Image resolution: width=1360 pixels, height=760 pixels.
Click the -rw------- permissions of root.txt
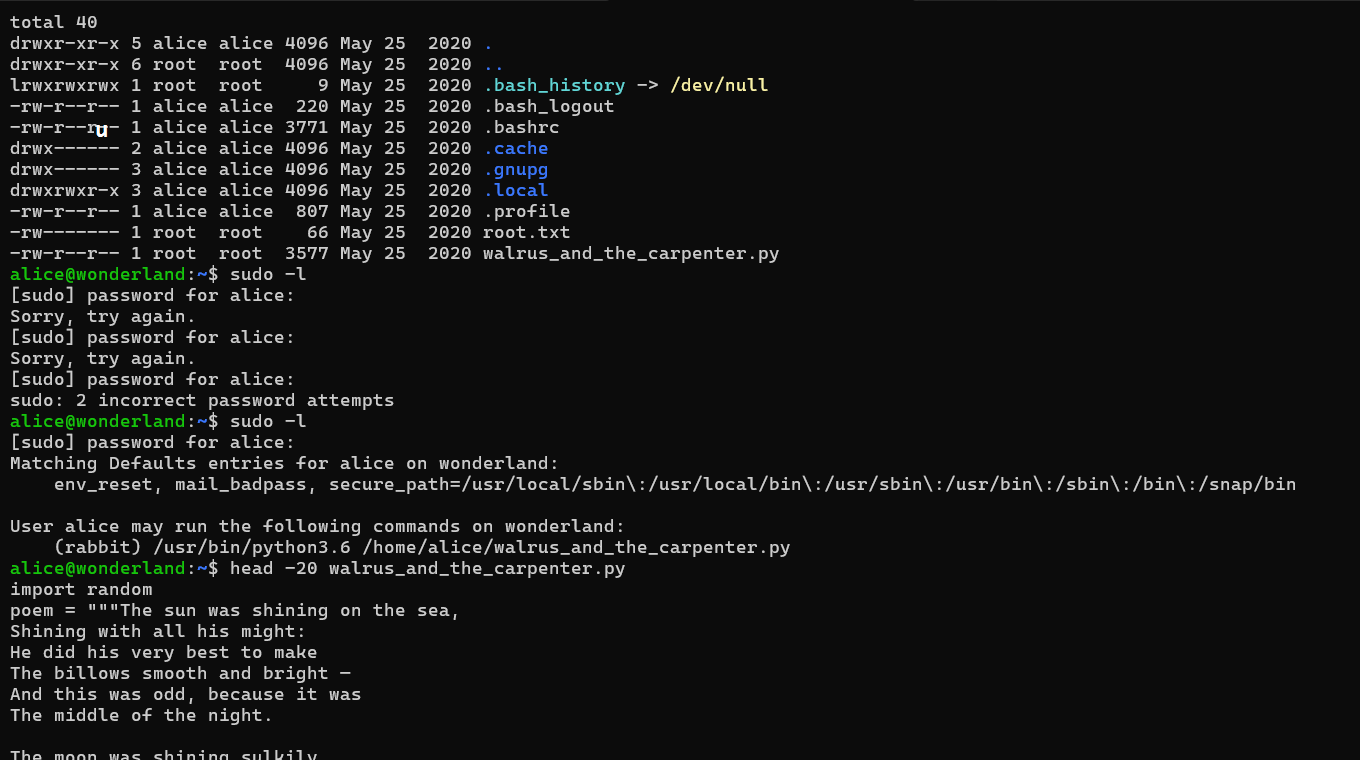tap(65, 232)
